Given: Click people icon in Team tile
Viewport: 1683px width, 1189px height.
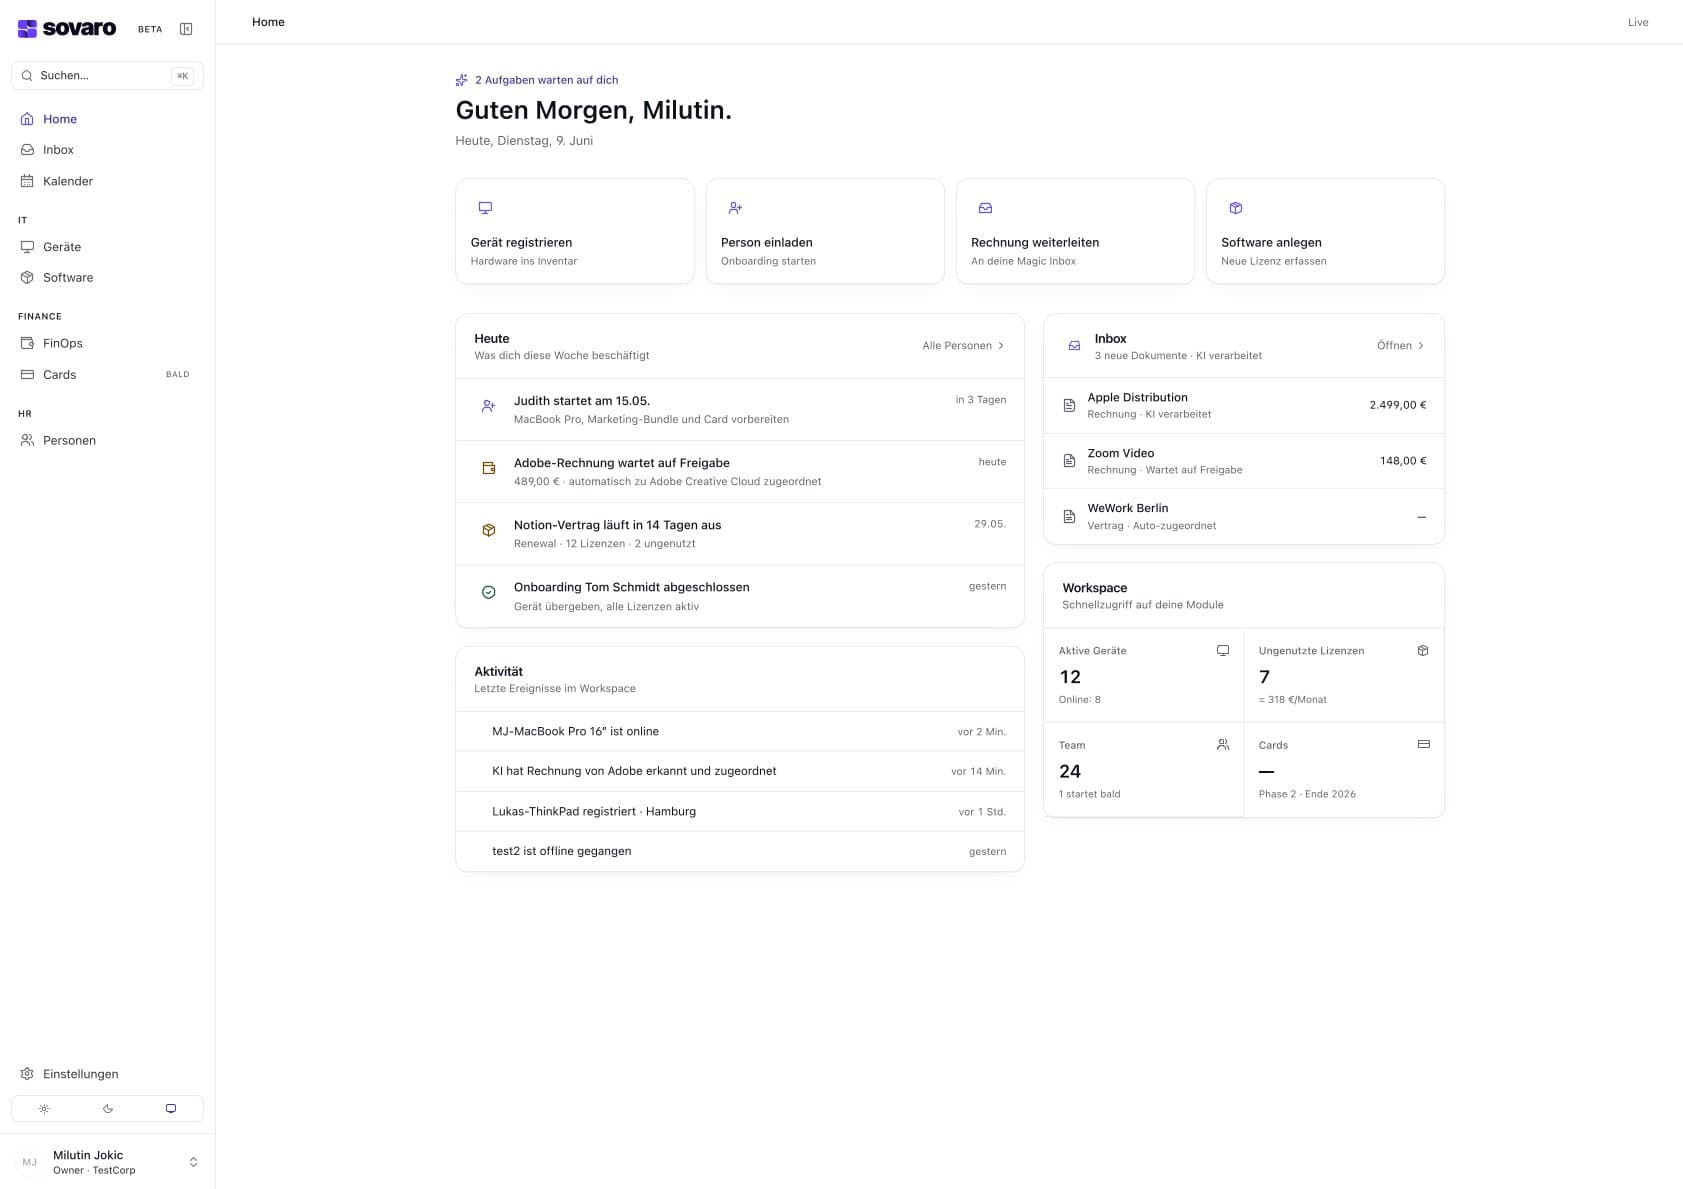Looking at the screenshot, I should point(1223,745).
